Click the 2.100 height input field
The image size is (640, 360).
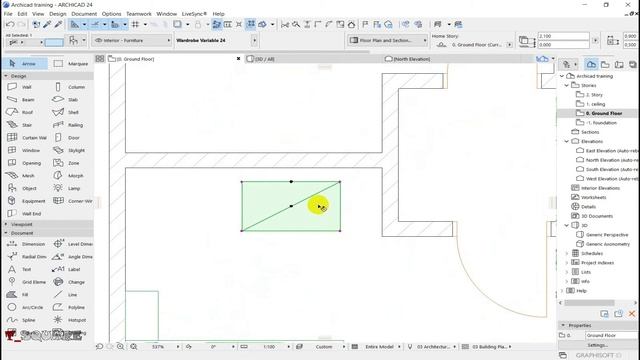pyautogui.click(x=563, y=36)
